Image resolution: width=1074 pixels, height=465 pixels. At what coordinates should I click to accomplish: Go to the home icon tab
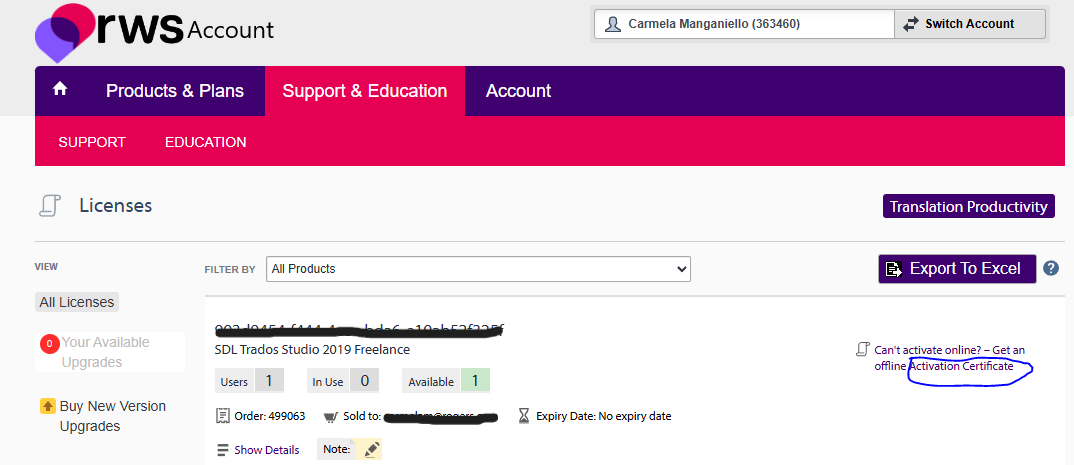click(60, 90)
